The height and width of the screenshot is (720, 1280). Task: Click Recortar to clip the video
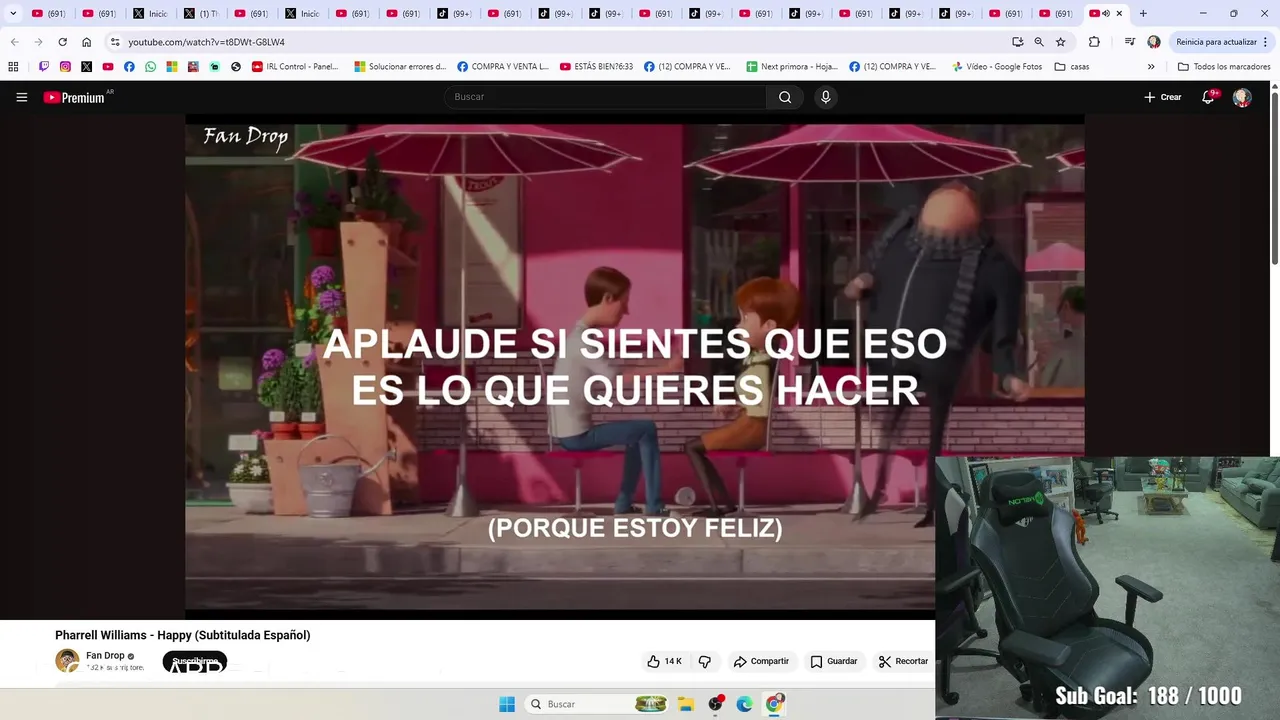903,661
